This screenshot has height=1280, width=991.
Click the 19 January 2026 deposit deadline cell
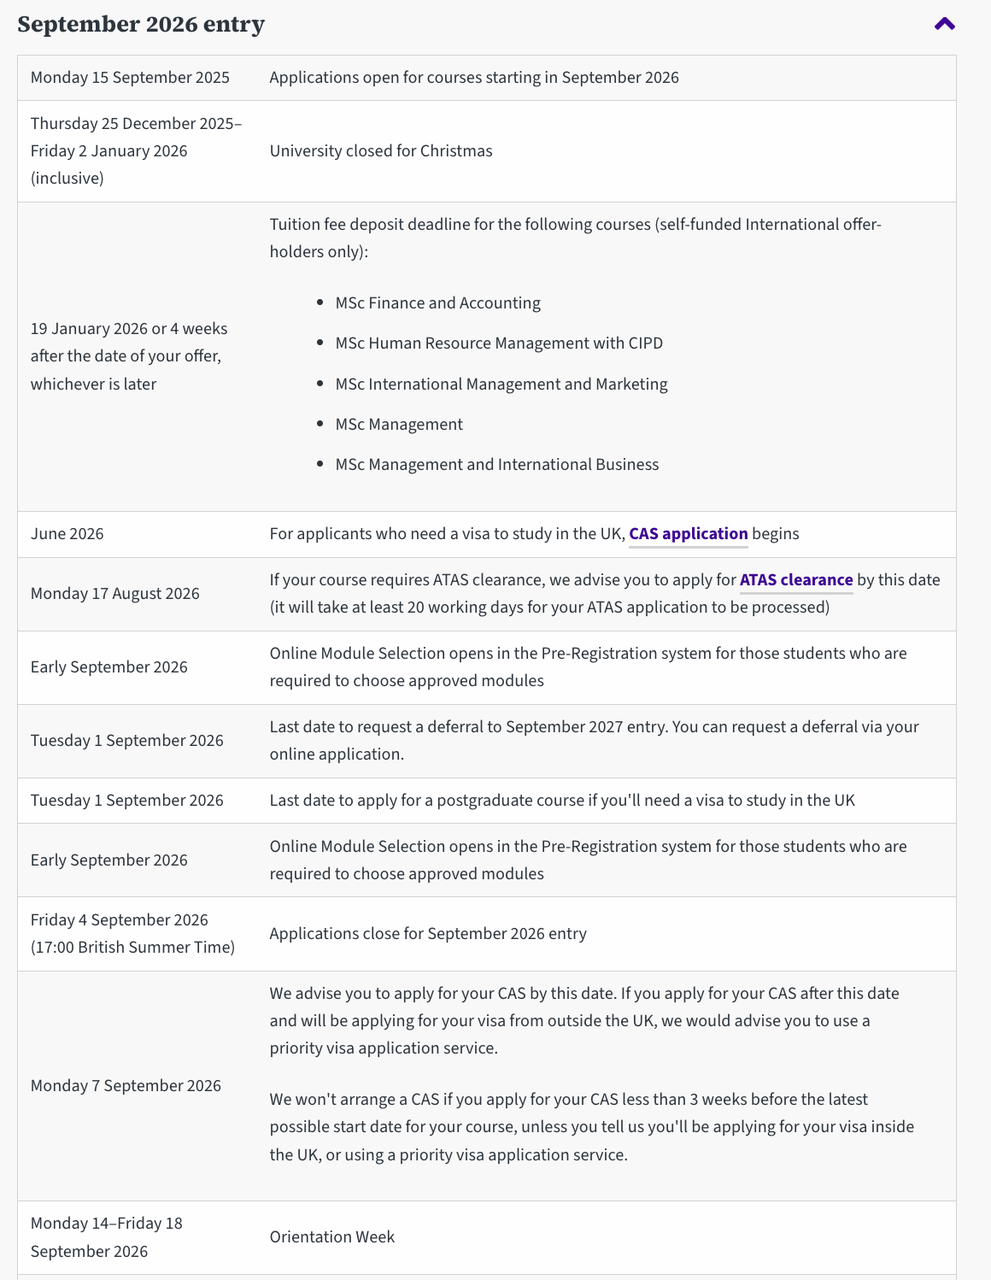pos(129,356)
